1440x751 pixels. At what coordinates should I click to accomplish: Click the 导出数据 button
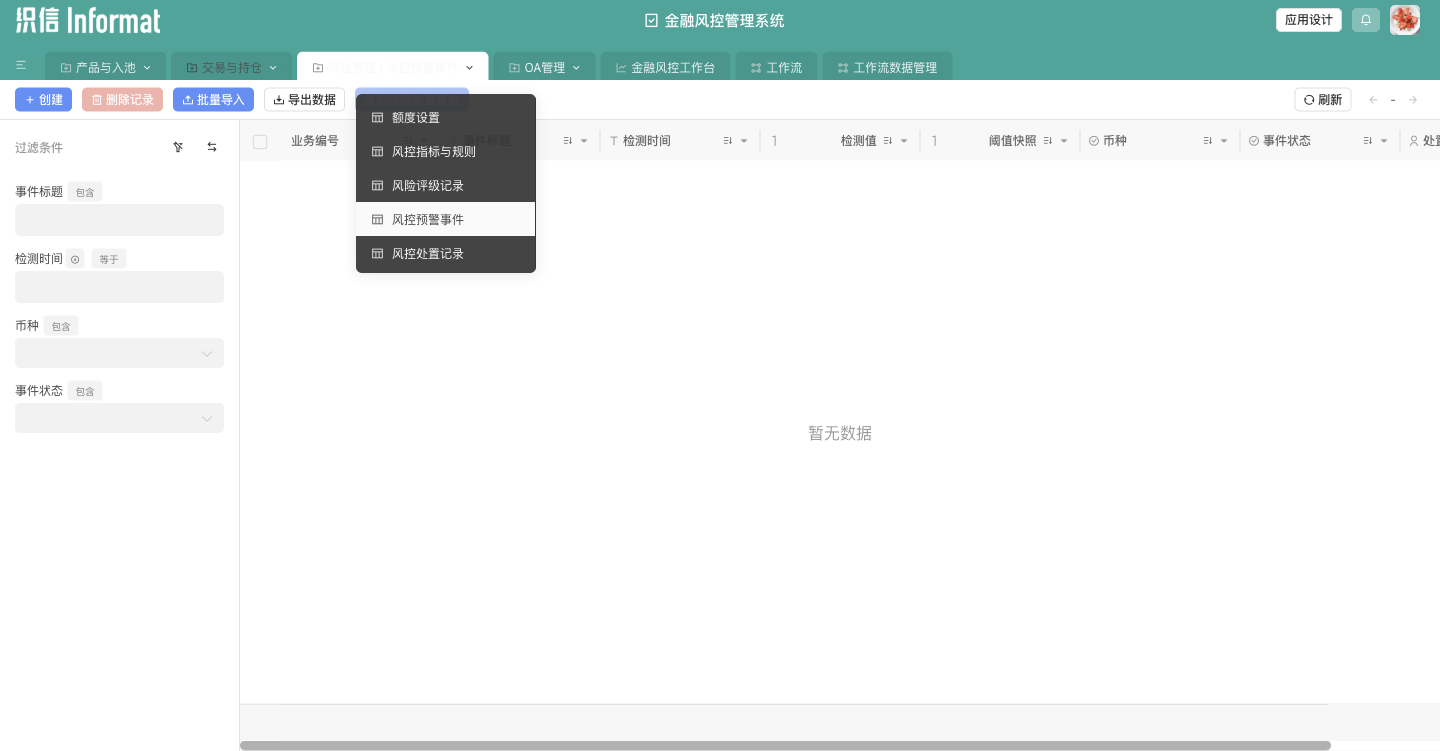click(304, 100)
